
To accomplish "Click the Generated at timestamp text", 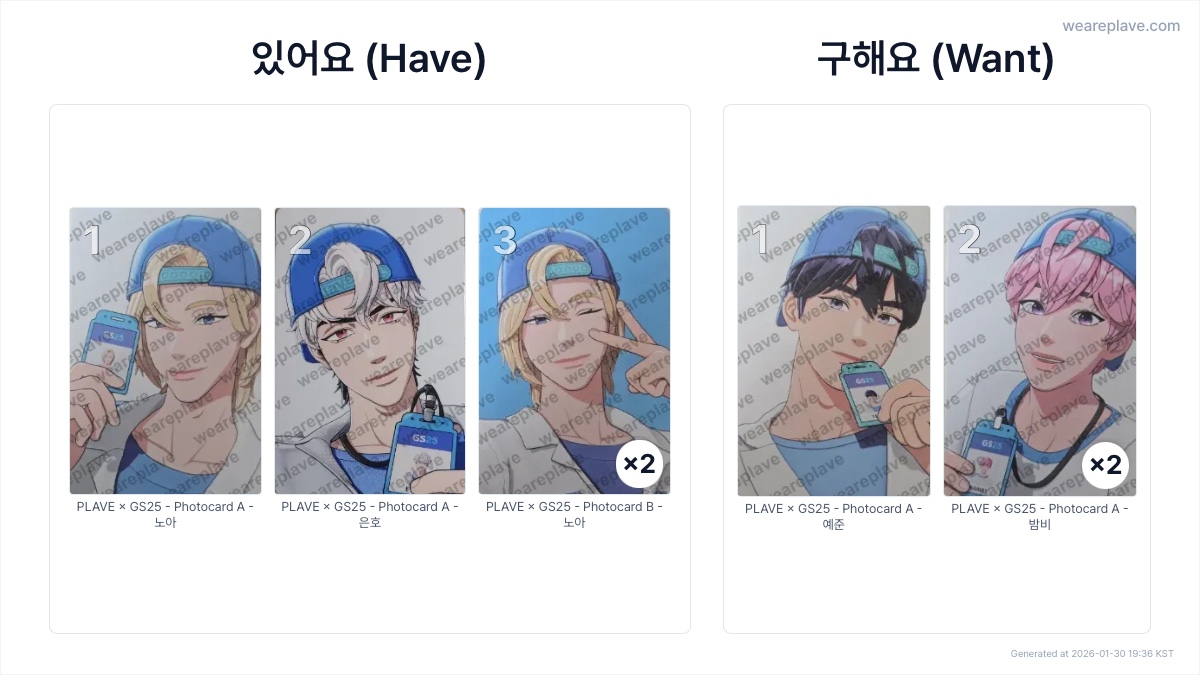I will (1092, 653).
